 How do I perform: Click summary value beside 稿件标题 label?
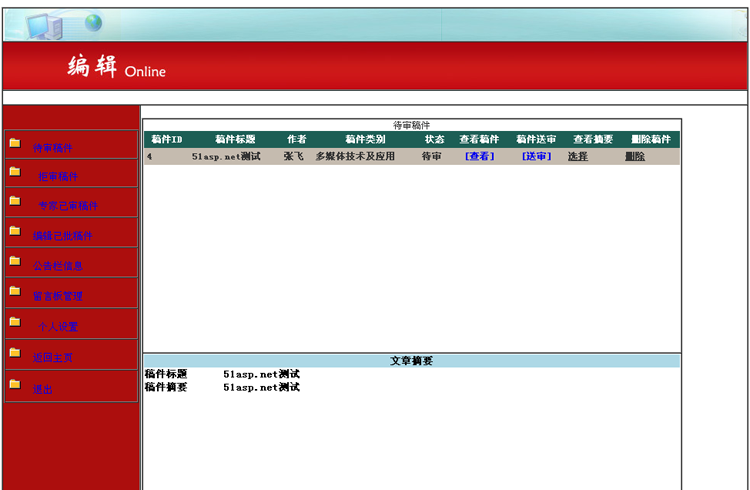[262, 374]
